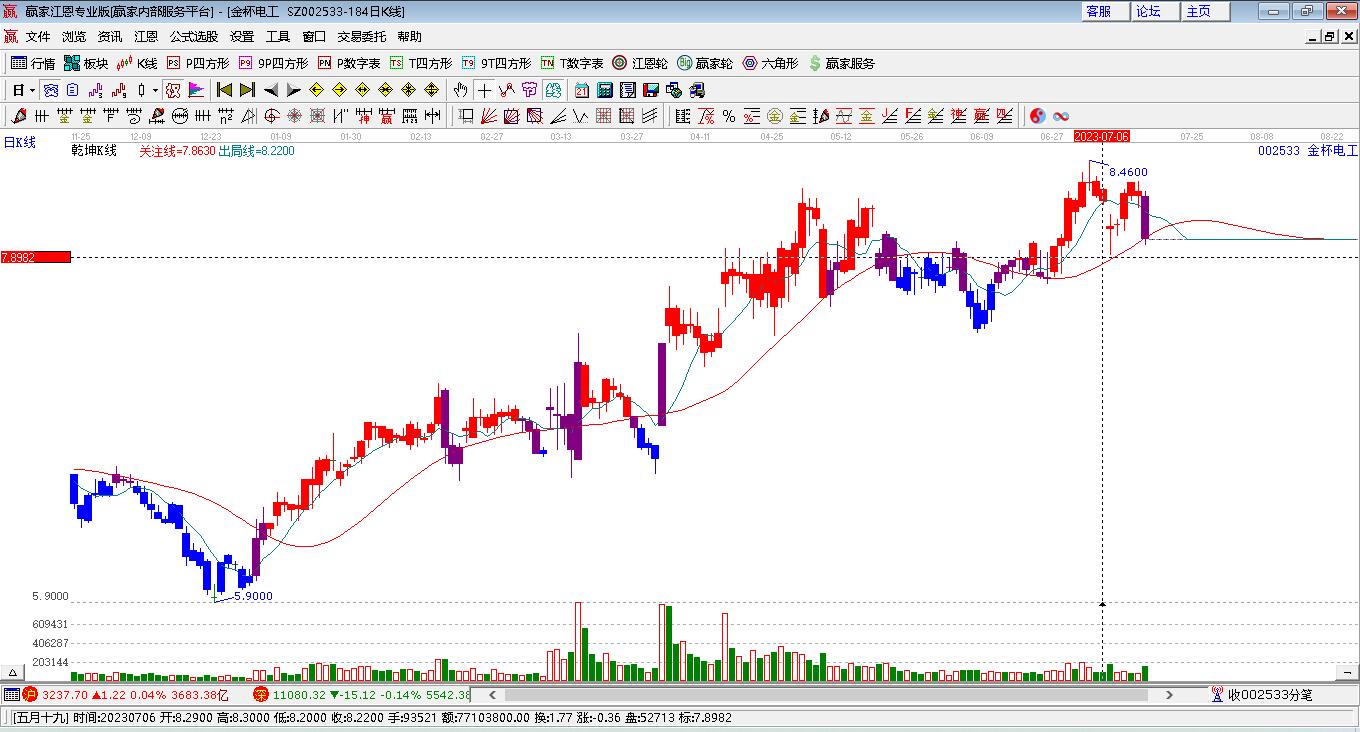This screenshot has height=732, width=1360.
Task: Switch to K线 chart view
Action: point(137,63)
